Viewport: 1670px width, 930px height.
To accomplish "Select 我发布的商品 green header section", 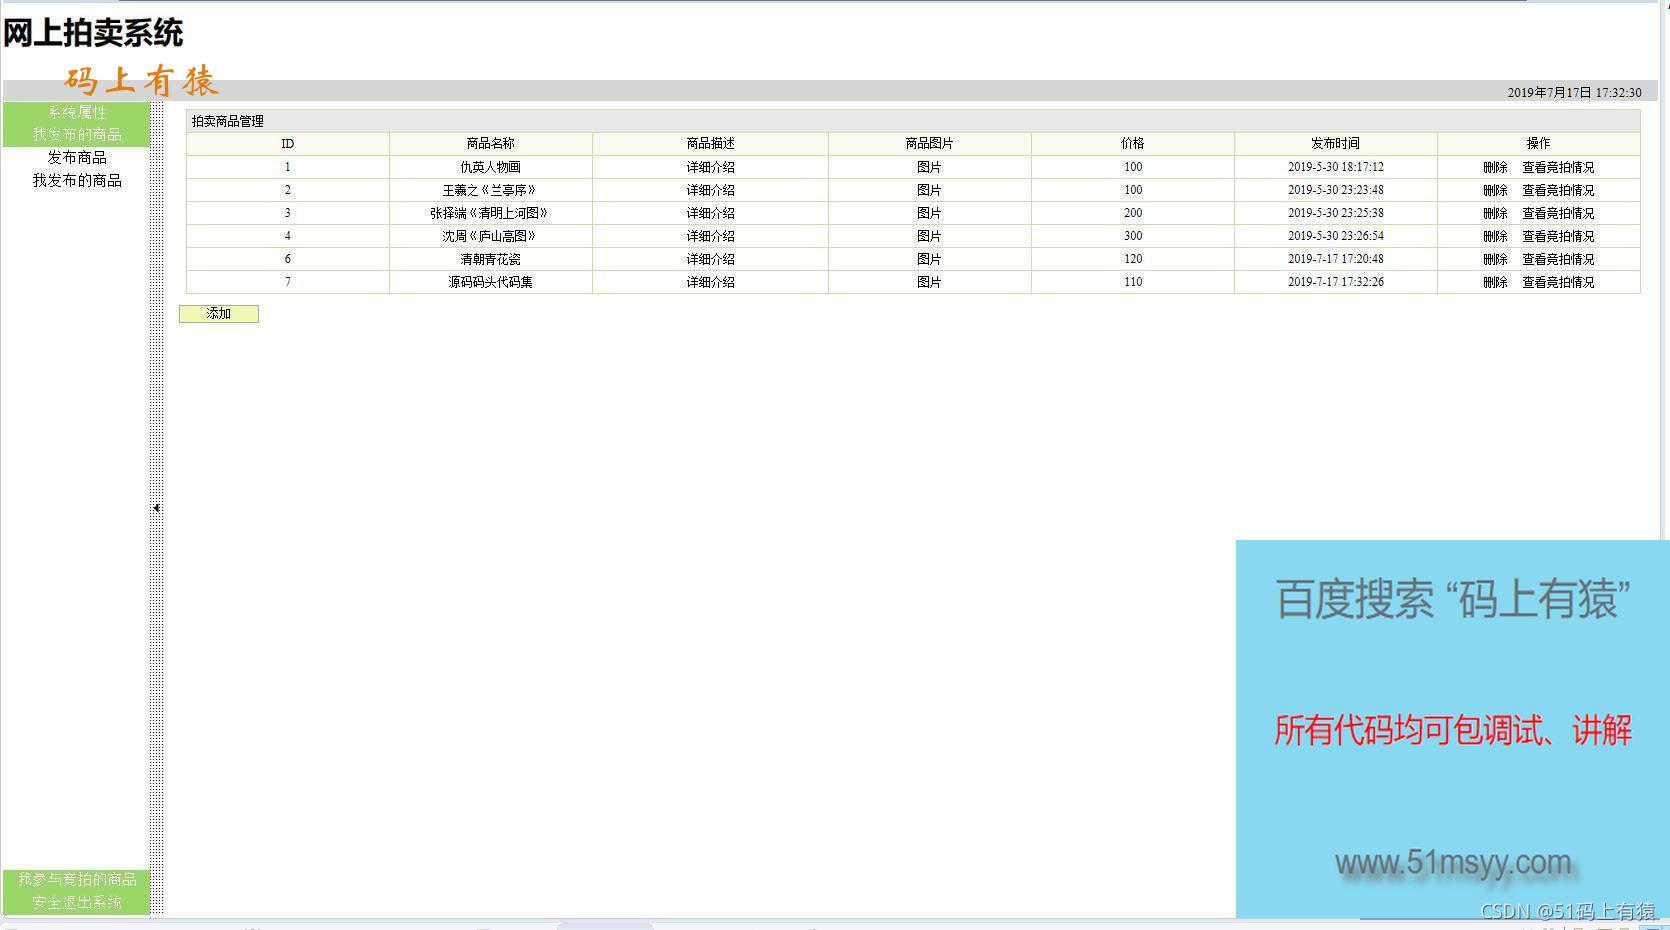I will coord(77,135).
